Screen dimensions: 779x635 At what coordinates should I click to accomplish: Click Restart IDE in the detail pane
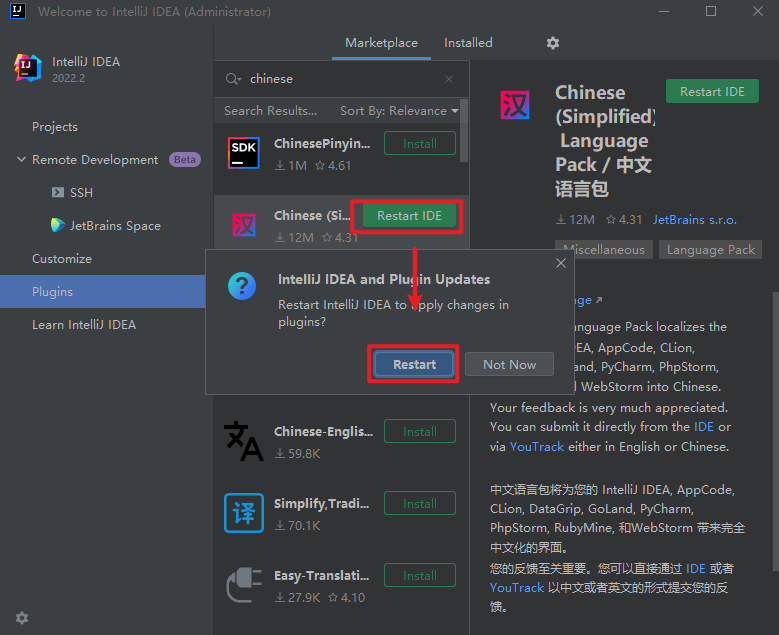click(x=712, y=91)
